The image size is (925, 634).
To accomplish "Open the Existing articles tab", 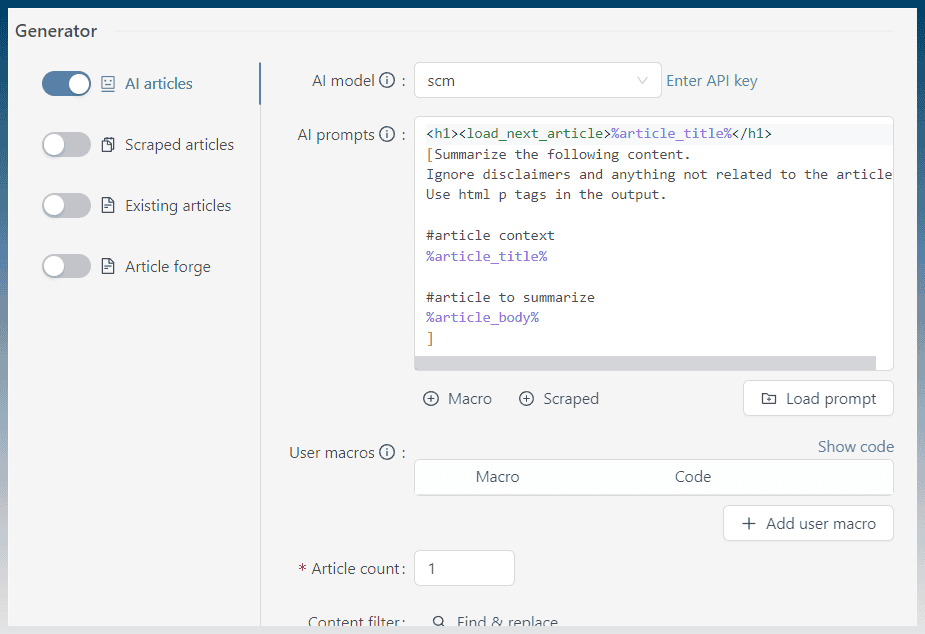I will tap(178, 206).
